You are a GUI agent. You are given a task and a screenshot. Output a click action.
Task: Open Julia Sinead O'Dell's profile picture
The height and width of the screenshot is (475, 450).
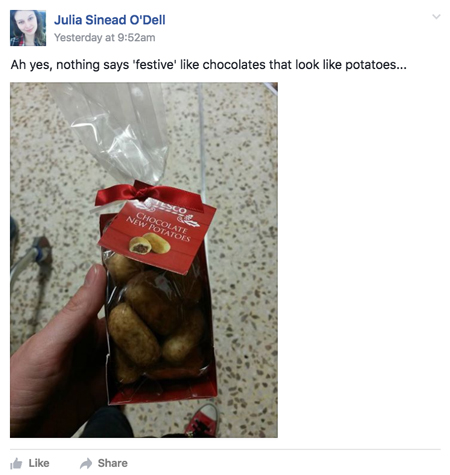(28, 28)
